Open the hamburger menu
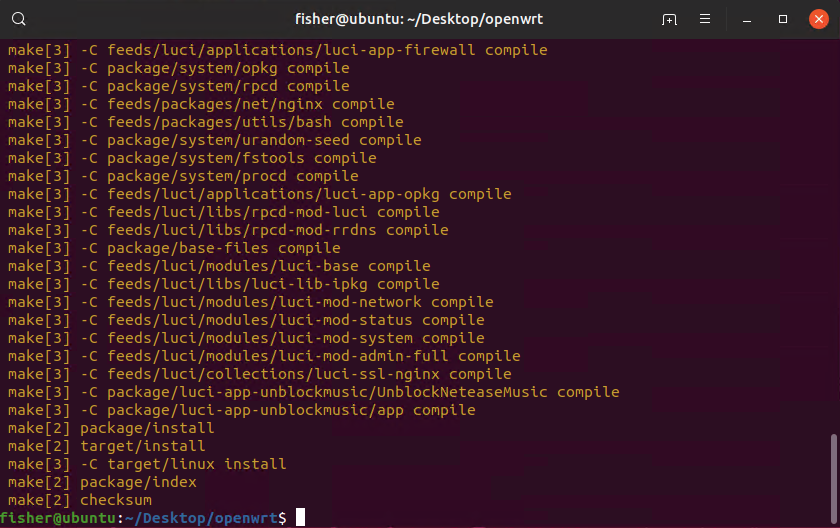This screenshot has width=840, height=528. pyautogui.click(x=705, y=19)
